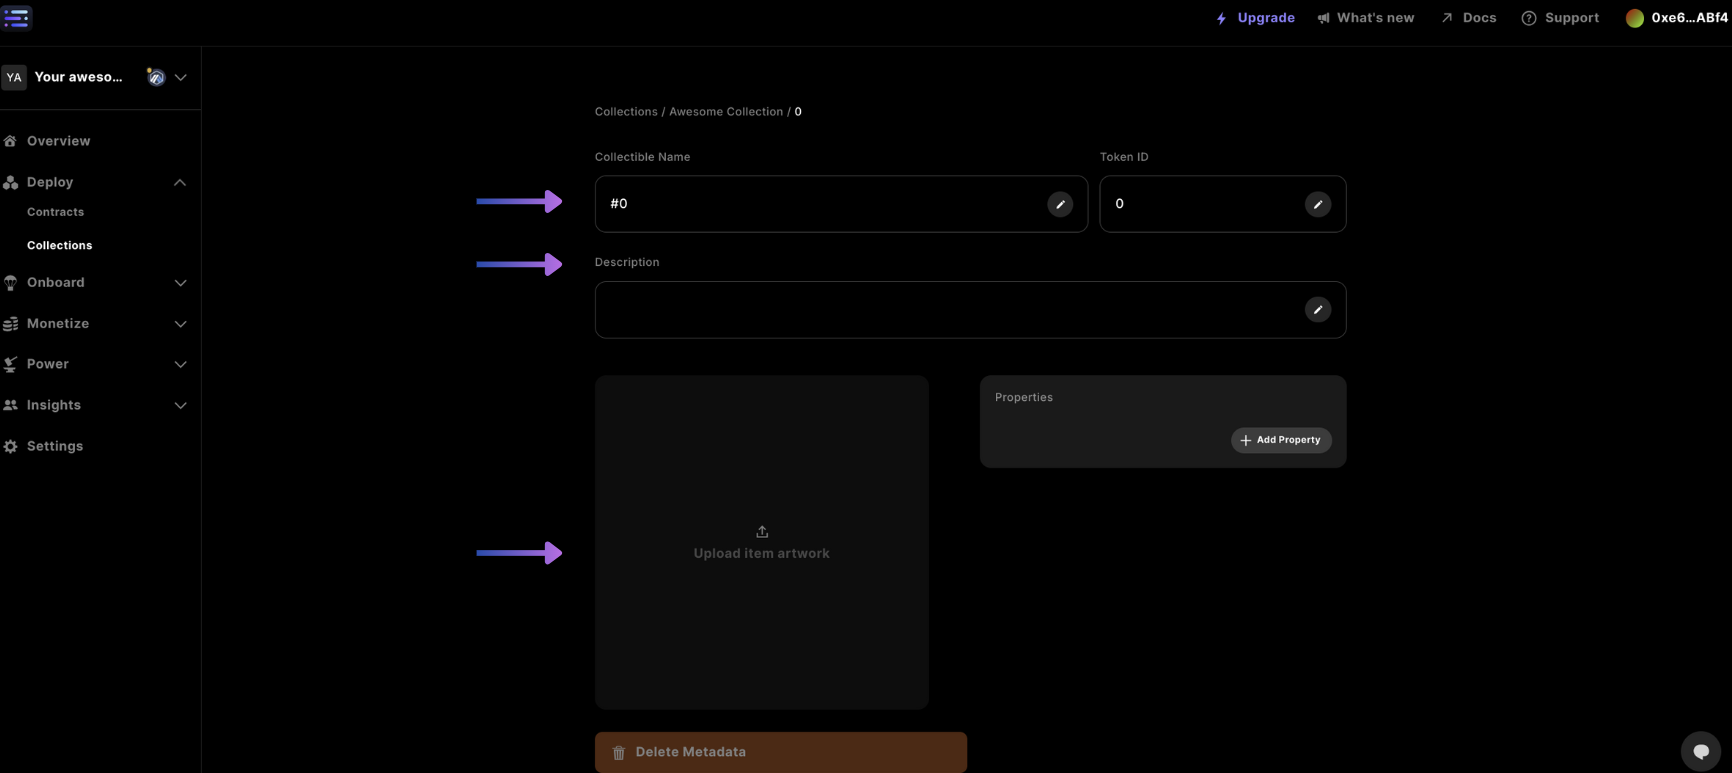Image resolution: width=1732 pixels, height=773 pixels.
Task: Click the pencil icon in Collectible Name field
Action: pyautogui.click(x=1060, y=204)
